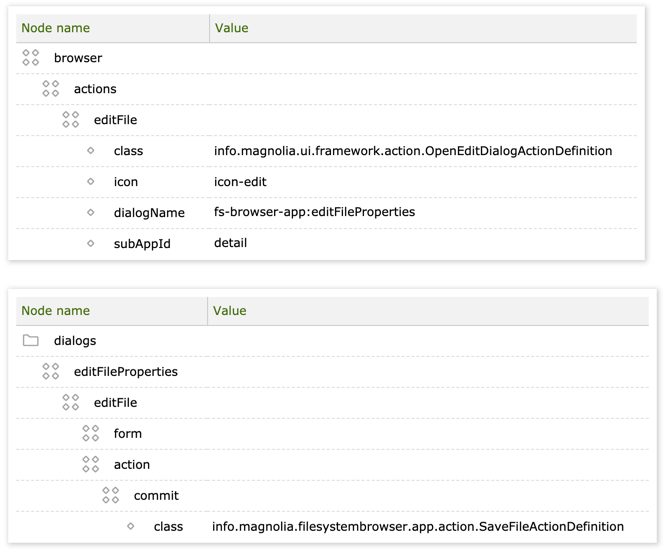Click the property icon beside dialogName

pos(91,213)
